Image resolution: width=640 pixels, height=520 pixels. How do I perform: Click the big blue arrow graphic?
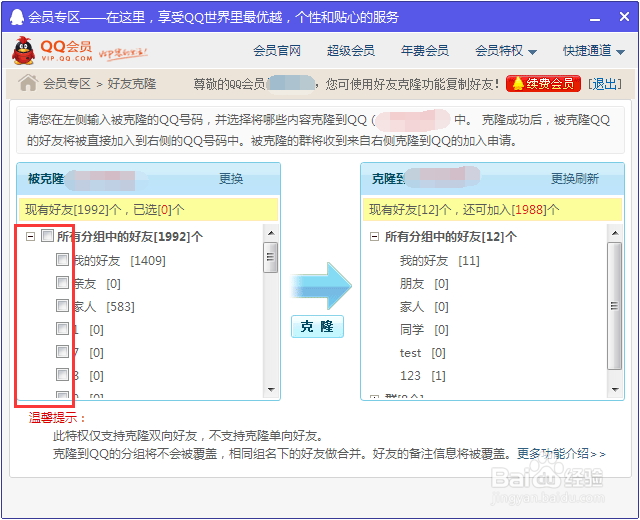[x=321, y=286]
